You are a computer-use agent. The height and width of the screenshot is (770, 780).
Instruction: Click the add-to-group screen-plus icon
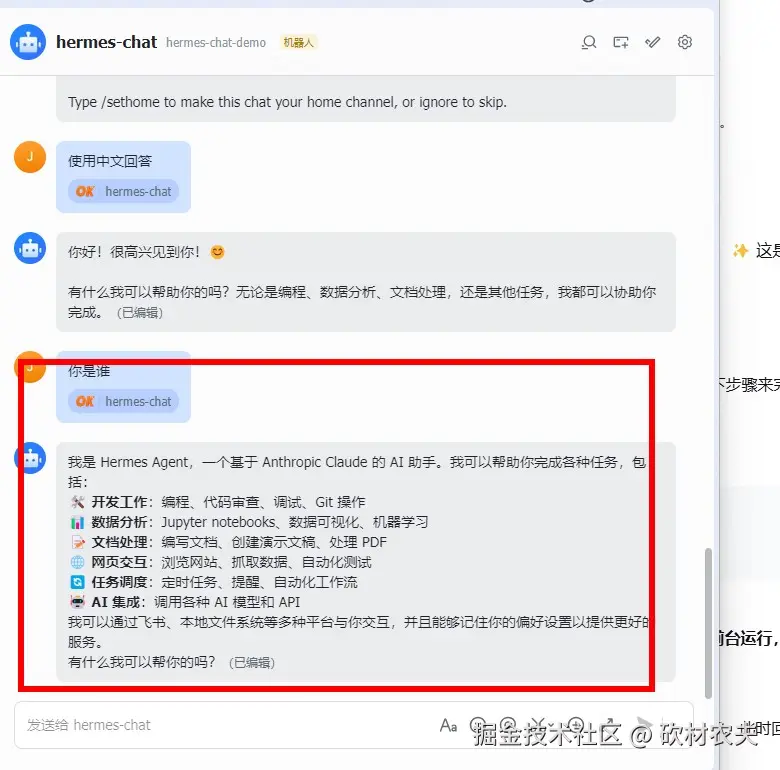621,42
